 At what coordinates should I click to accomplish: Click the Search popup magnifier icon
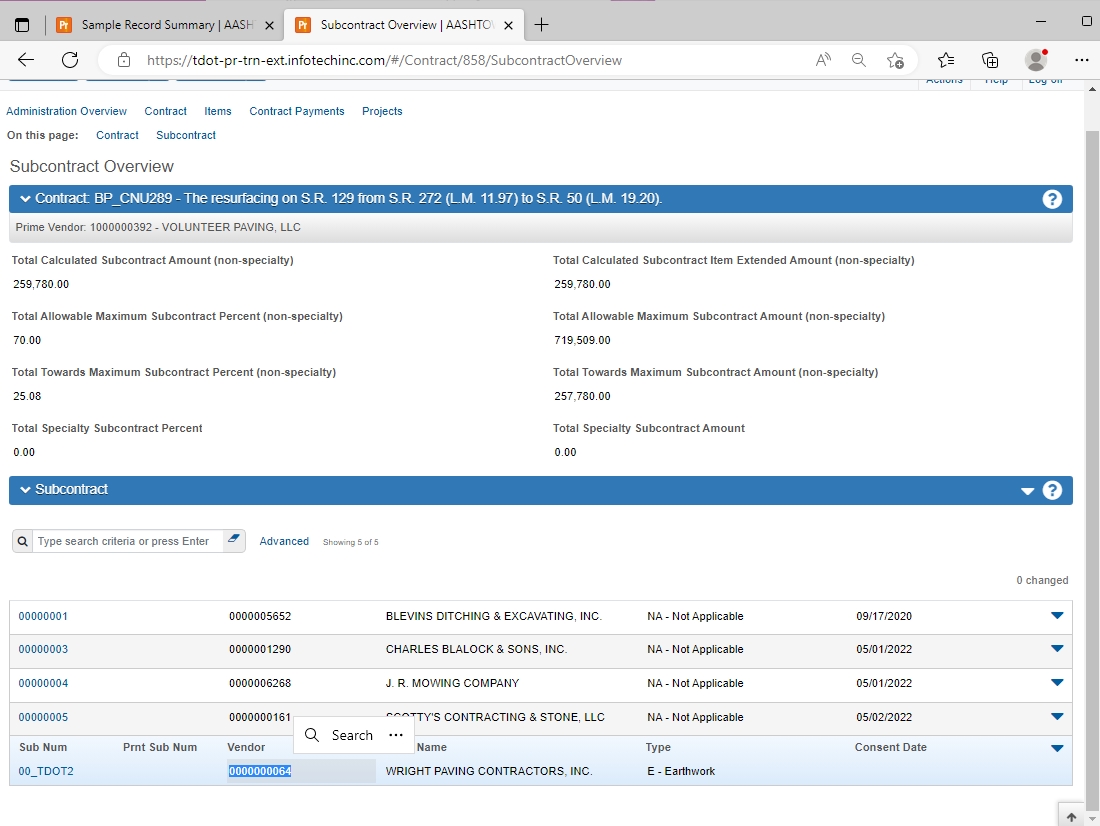click(x=312, y=735)
